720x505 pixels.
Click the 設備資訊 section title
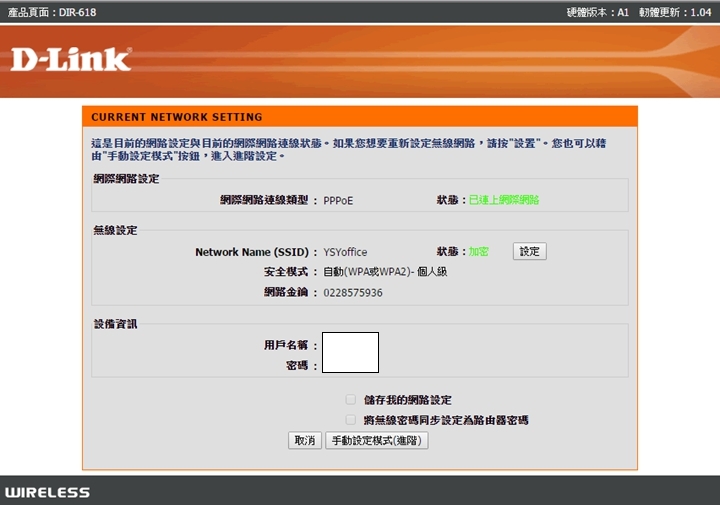[115, 324]
